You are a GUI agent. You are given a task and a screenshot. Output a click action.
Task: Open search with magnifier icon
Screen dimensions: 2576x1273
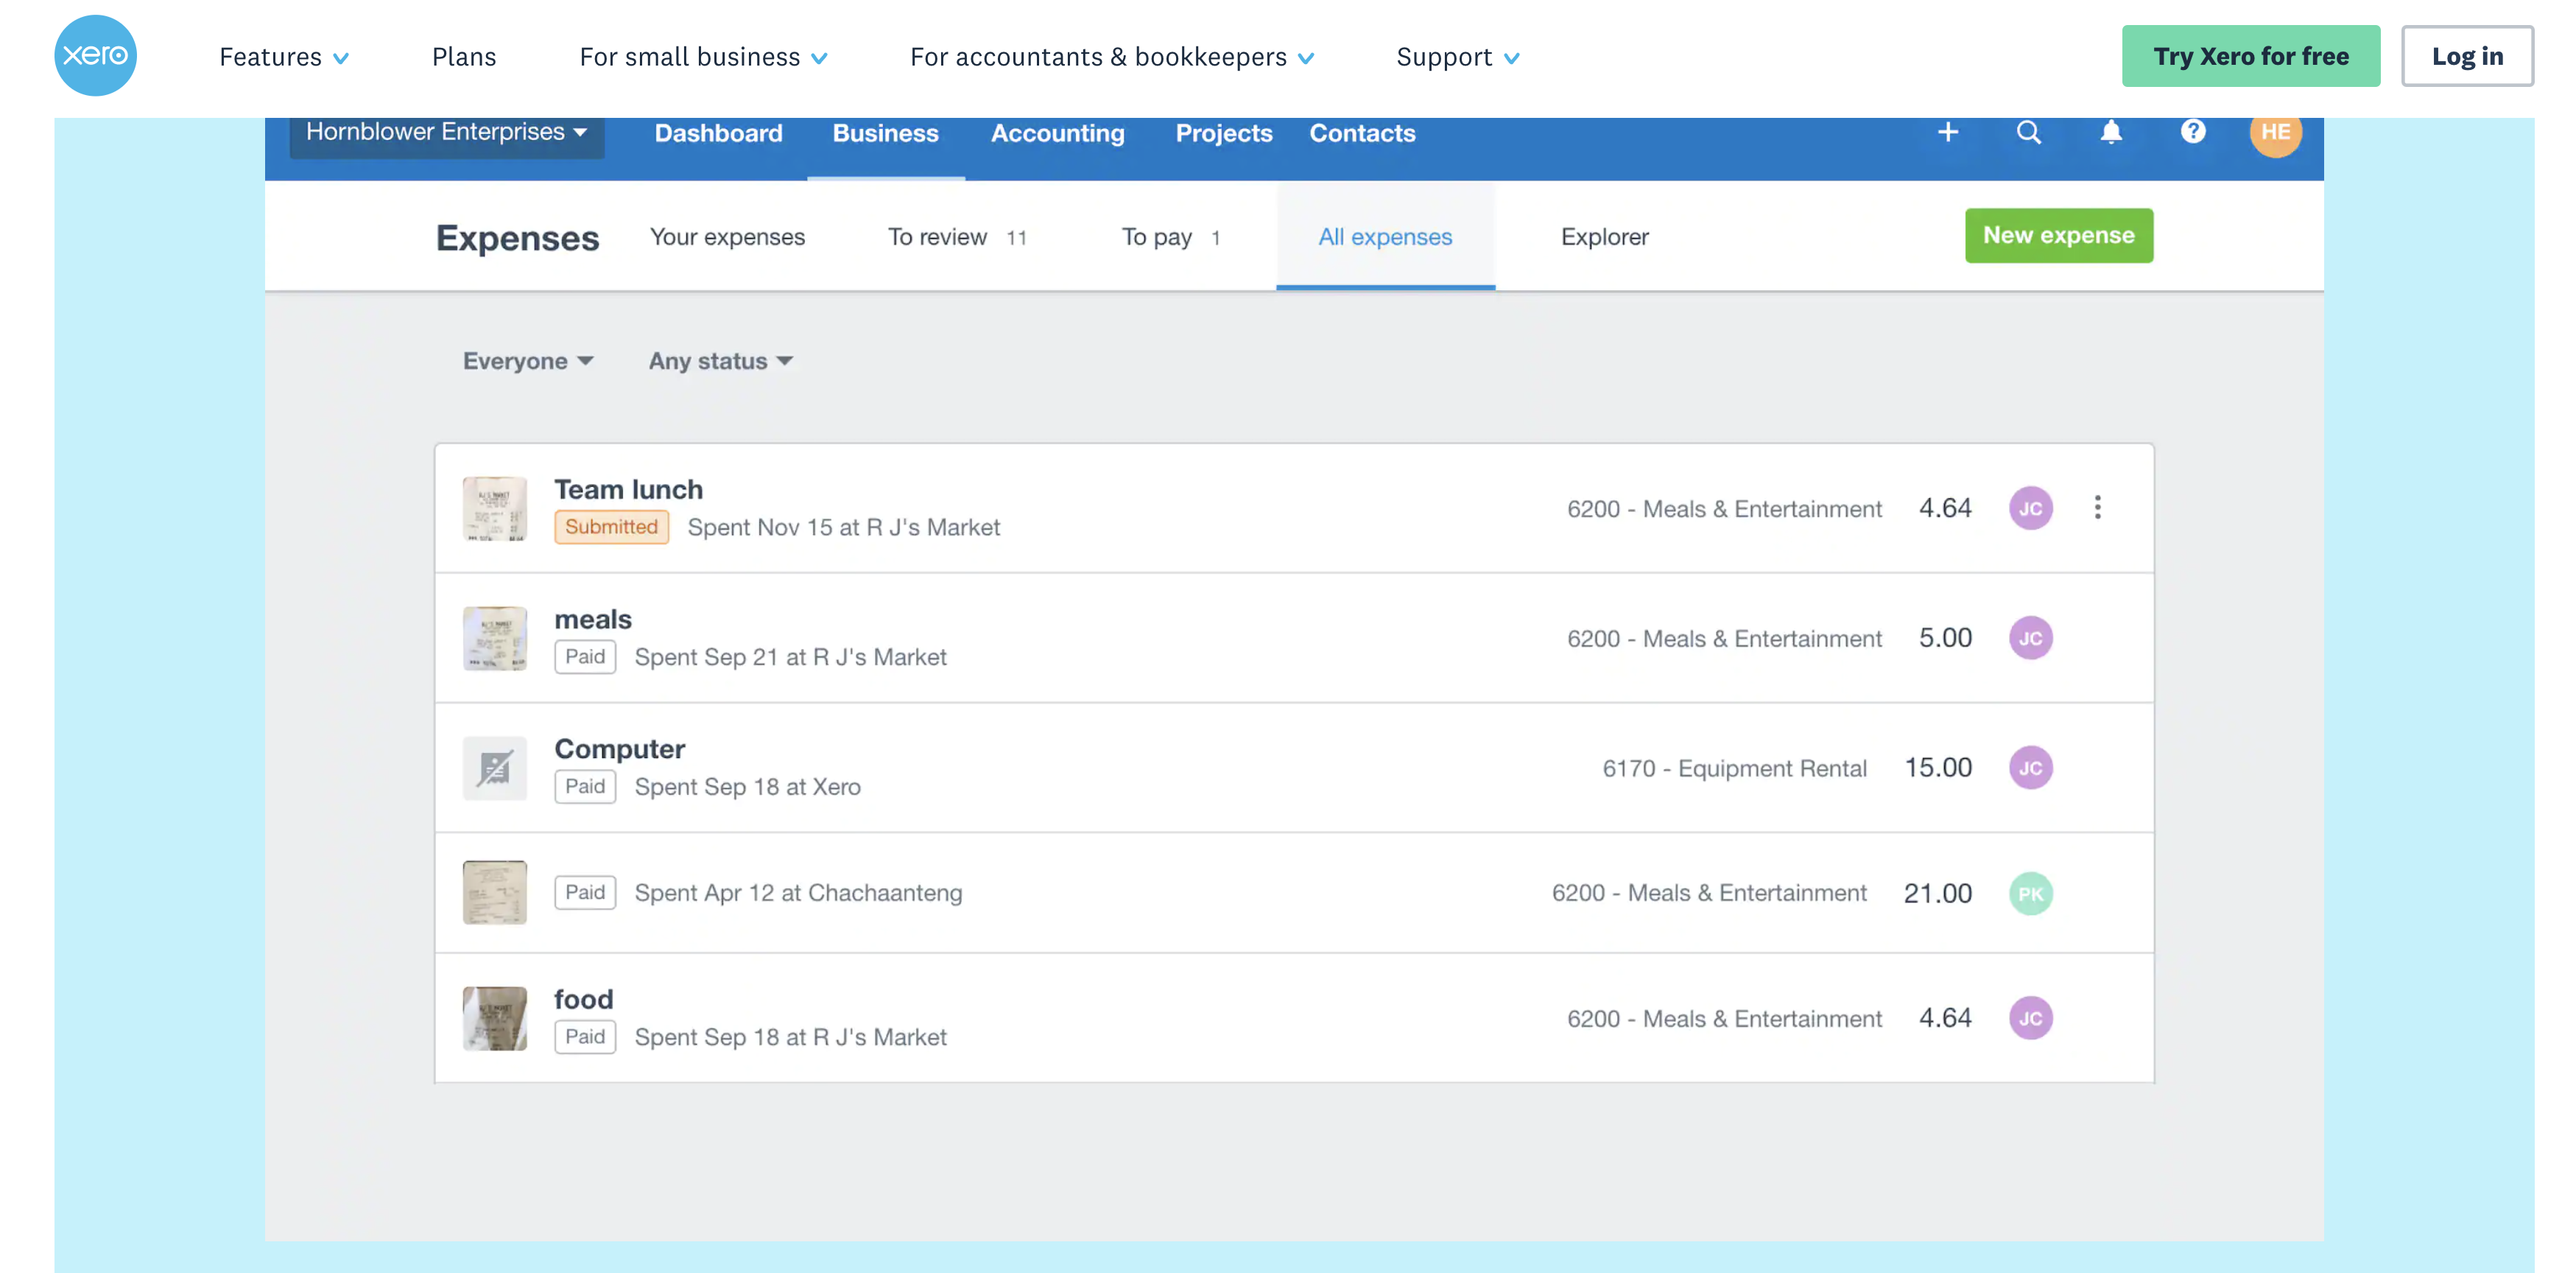pyautogui.click(x=2028, y=132)
